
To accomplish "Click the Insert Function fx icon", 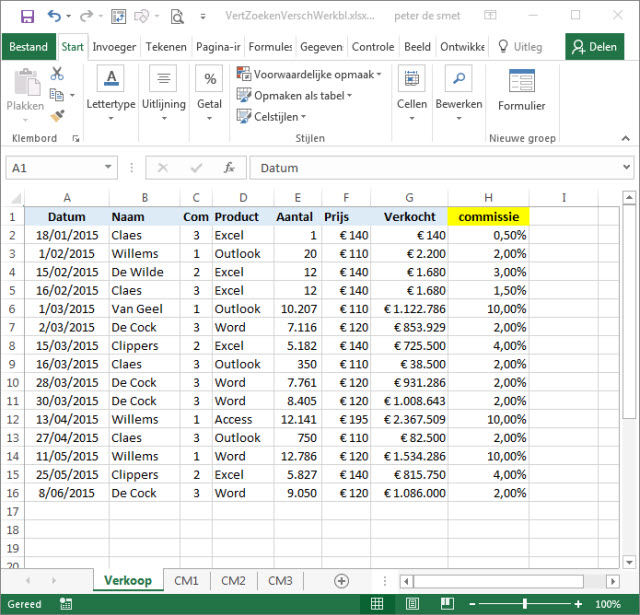I will (229, 168).
